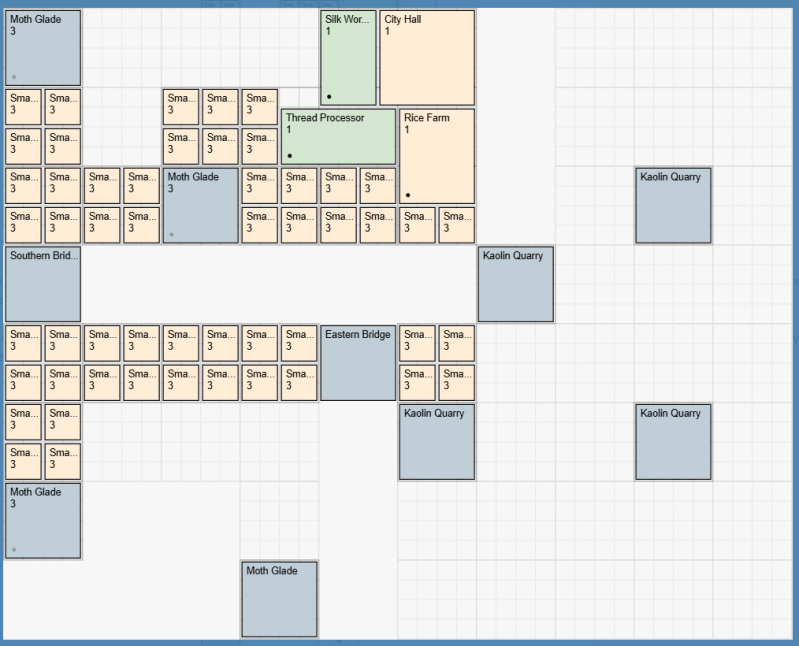Click upper Sma... house touching Eastern Bridge's right side
The image size is (799, 646).
tap(417, 343)
